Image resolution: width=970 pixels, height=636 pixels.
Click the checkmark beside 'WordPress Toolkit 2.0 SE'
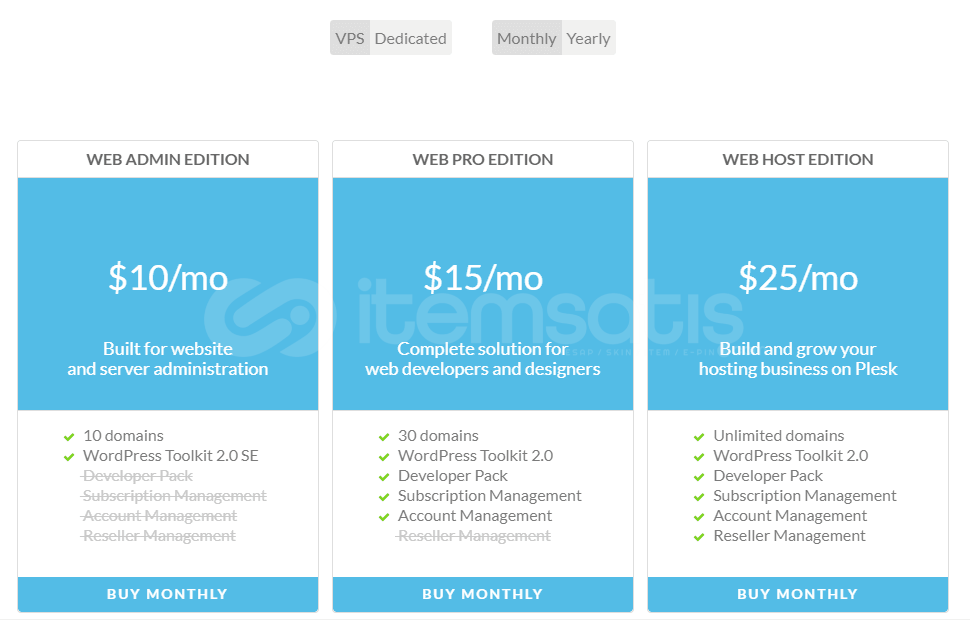pyautogui.click(x=69, y=457)
